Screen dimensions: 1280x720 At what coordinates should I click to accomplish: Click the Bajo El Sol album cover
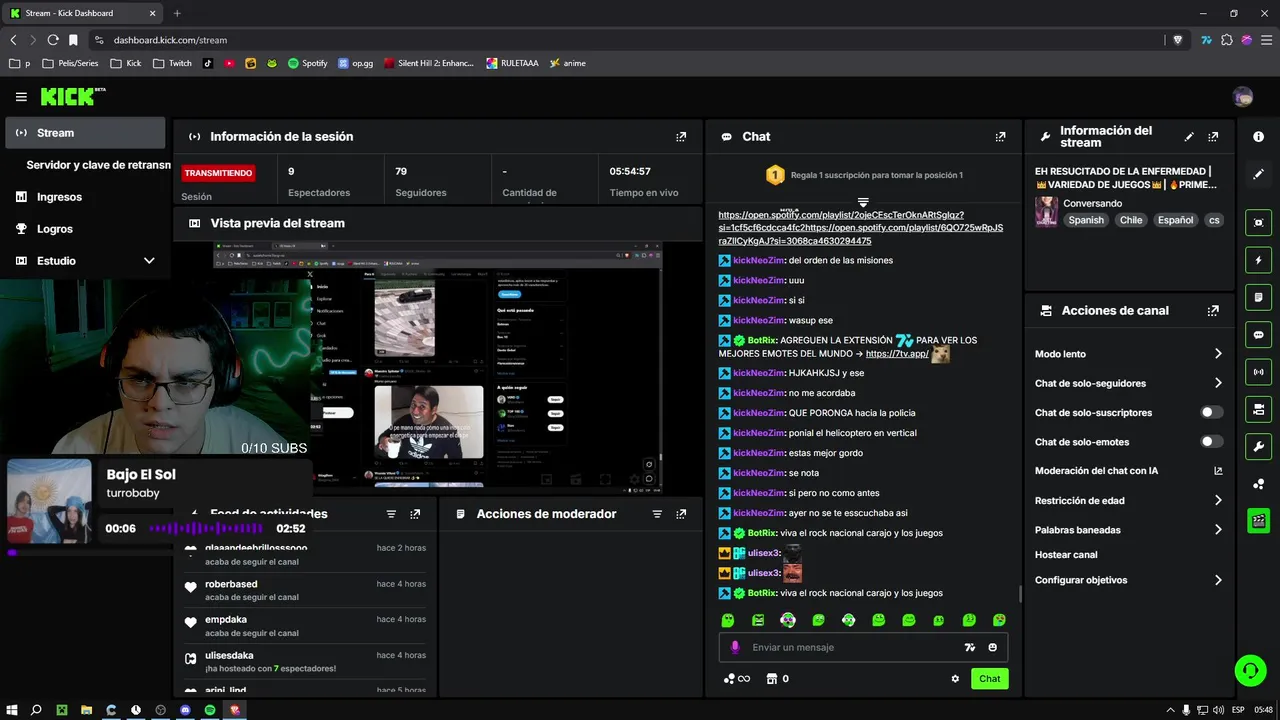49,501
